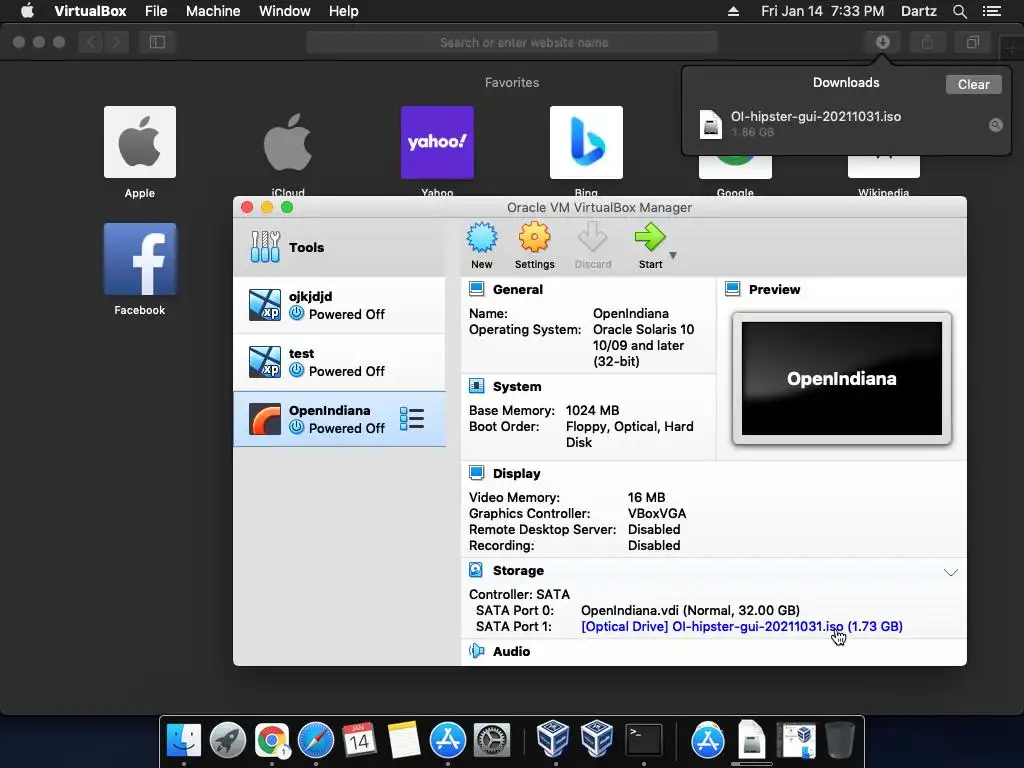Open Notes from the Dock
This screenshot has width=1024, height=768.
404,741
